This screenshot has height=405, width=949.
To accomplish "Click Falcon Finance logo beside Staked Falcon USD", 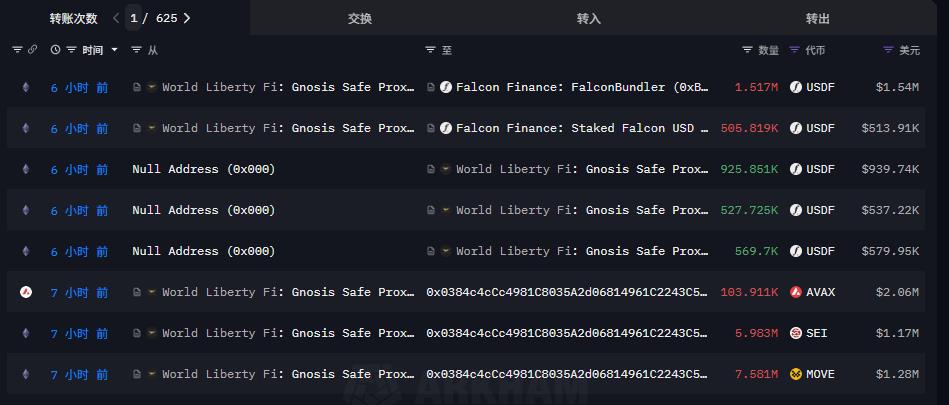I will click(446, 128).
